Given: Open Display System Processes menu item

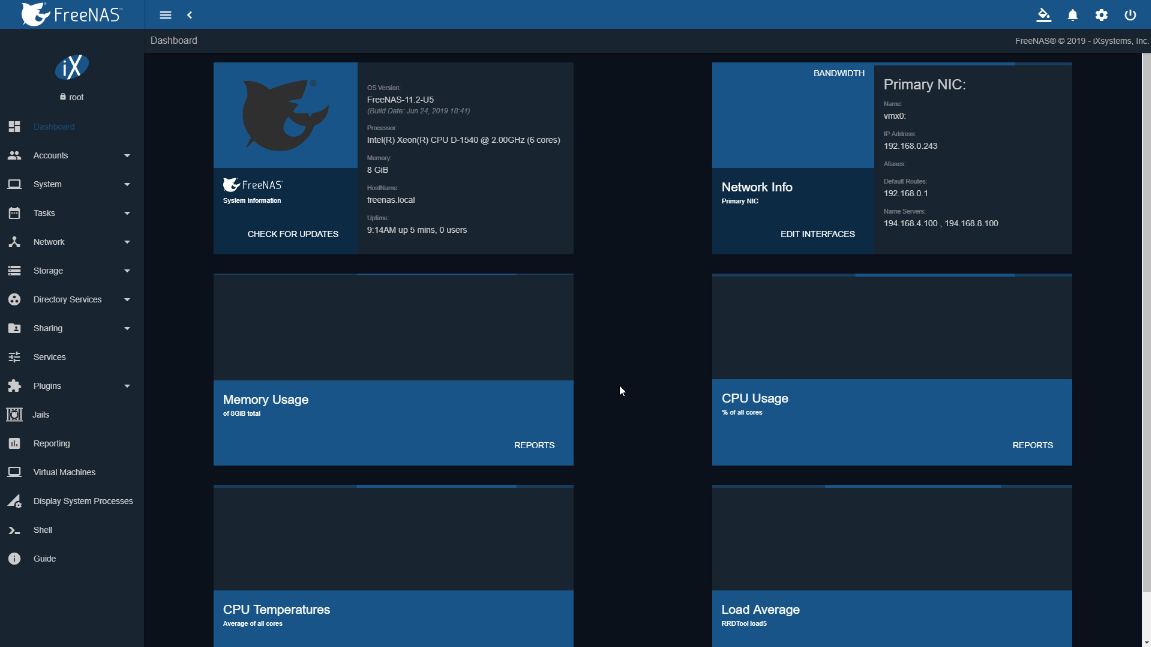Looking at the screenshot, I should [x=72, y=501].
